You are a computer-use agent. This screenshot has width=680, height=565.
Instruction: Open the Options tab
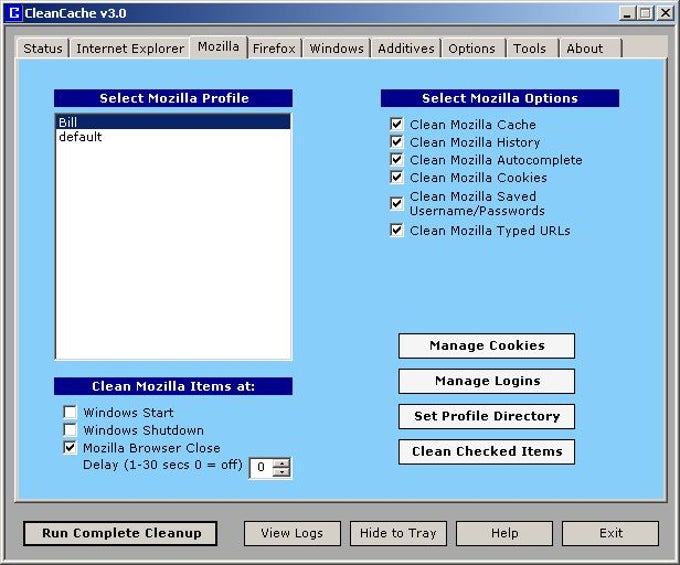click(x=472, y=48)
